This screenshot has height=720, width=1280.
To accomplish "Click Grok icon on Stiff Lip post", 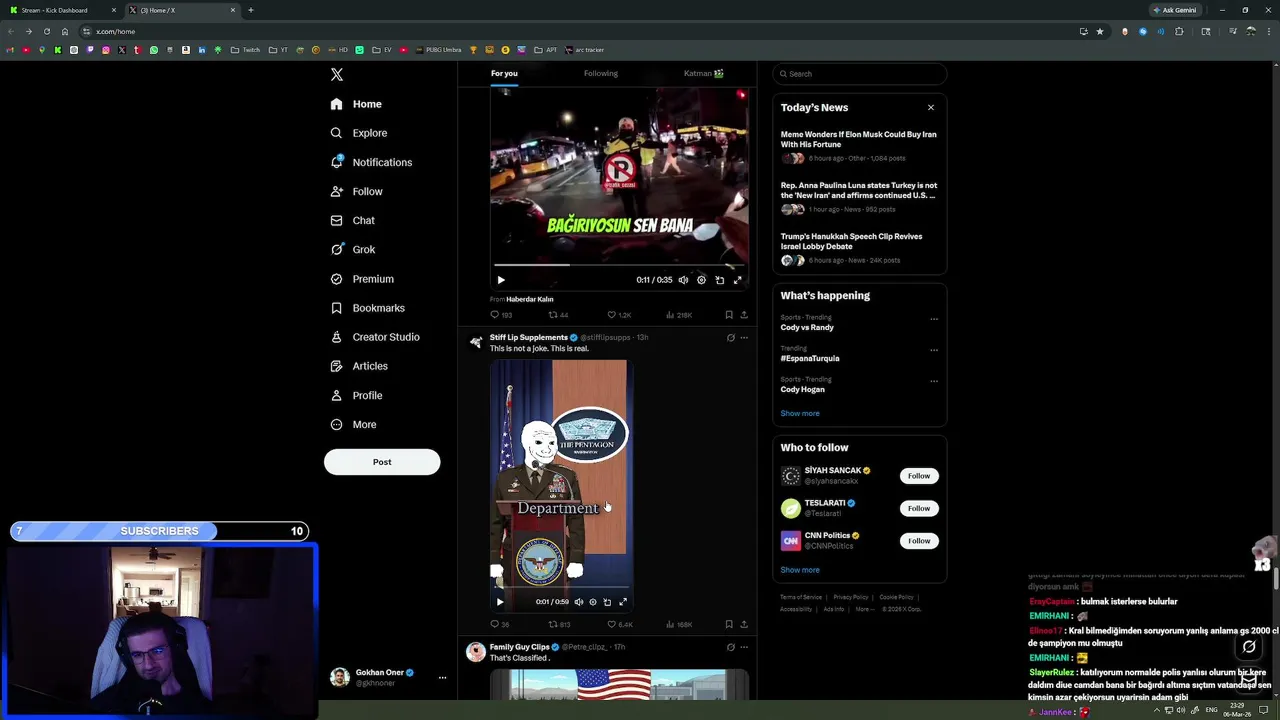I will point(731,338).
